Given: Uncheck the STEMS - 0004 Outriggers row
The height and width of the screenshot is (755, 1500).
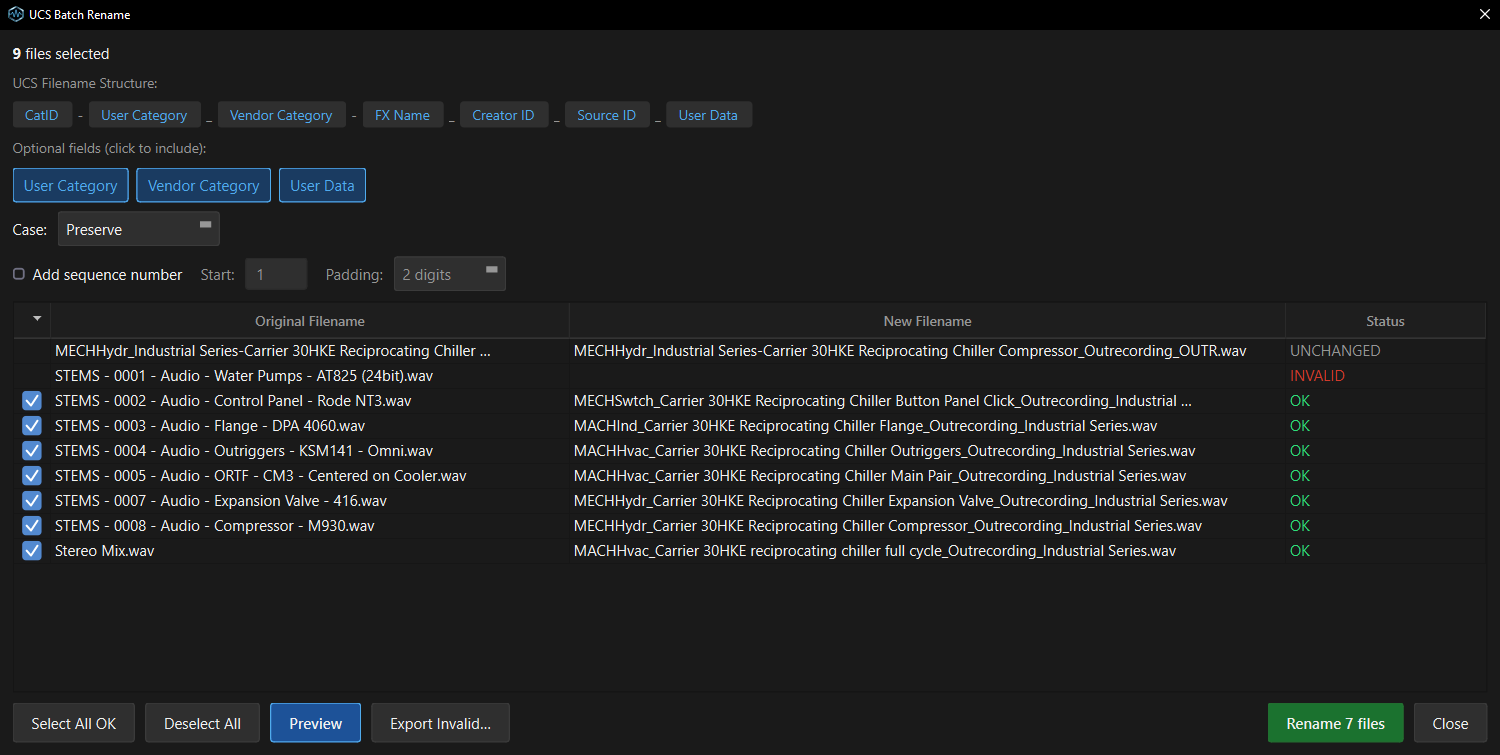Looking at the screenshot, I should [32, 451].
